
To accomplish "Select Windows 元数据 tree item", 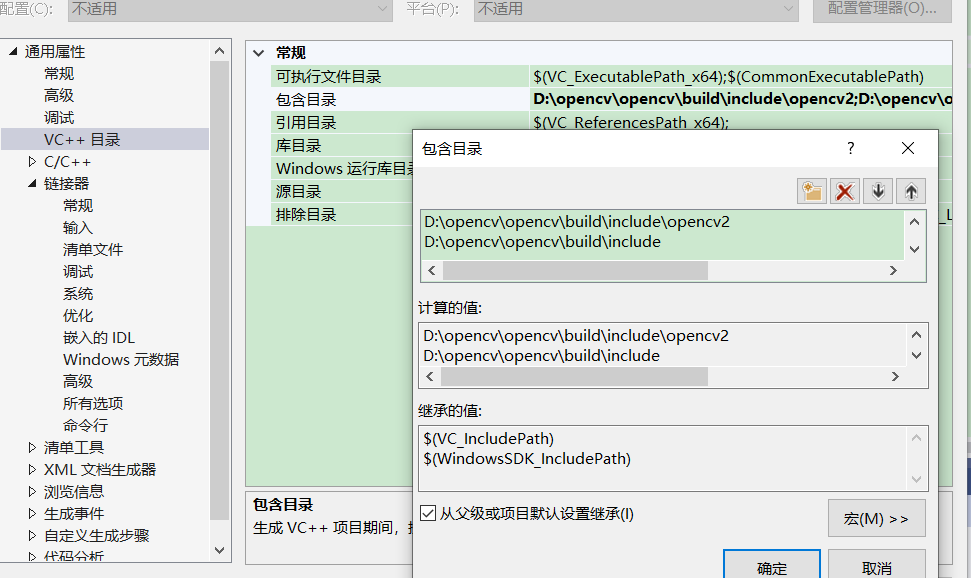I will [x=121, y=359].
